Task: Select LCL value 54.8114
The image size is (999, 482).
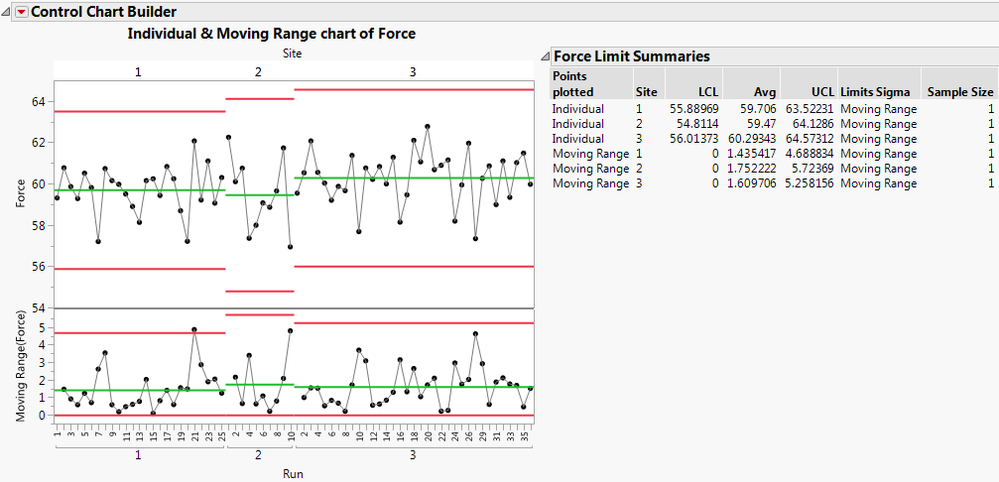Action: pos(698,124)
